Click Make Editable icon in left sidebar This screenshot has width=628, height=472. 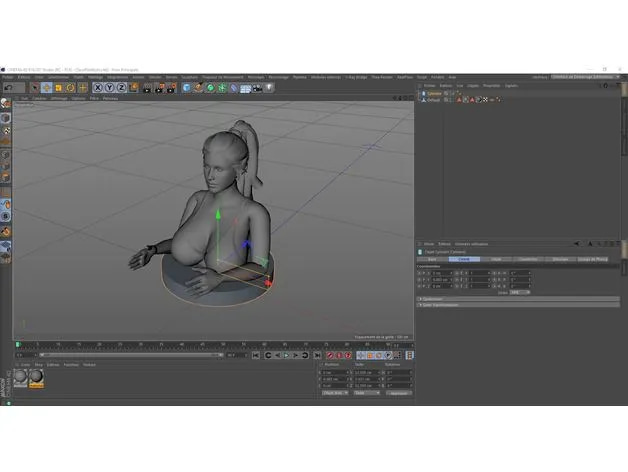point(6,104)
